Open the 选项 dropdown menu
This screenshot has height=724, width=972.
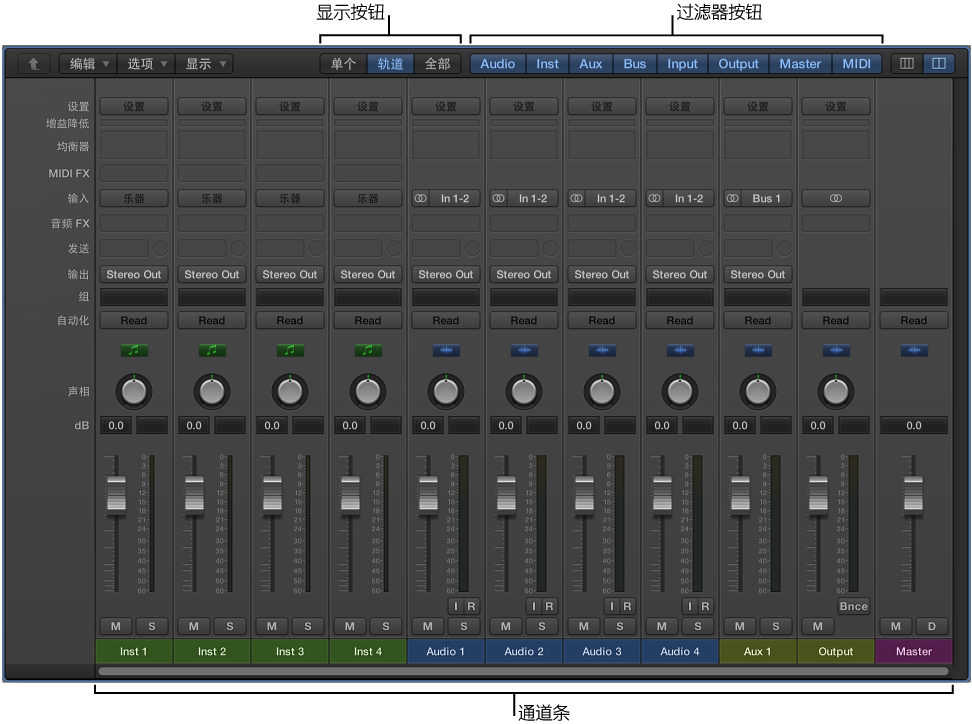pos(147,64)
